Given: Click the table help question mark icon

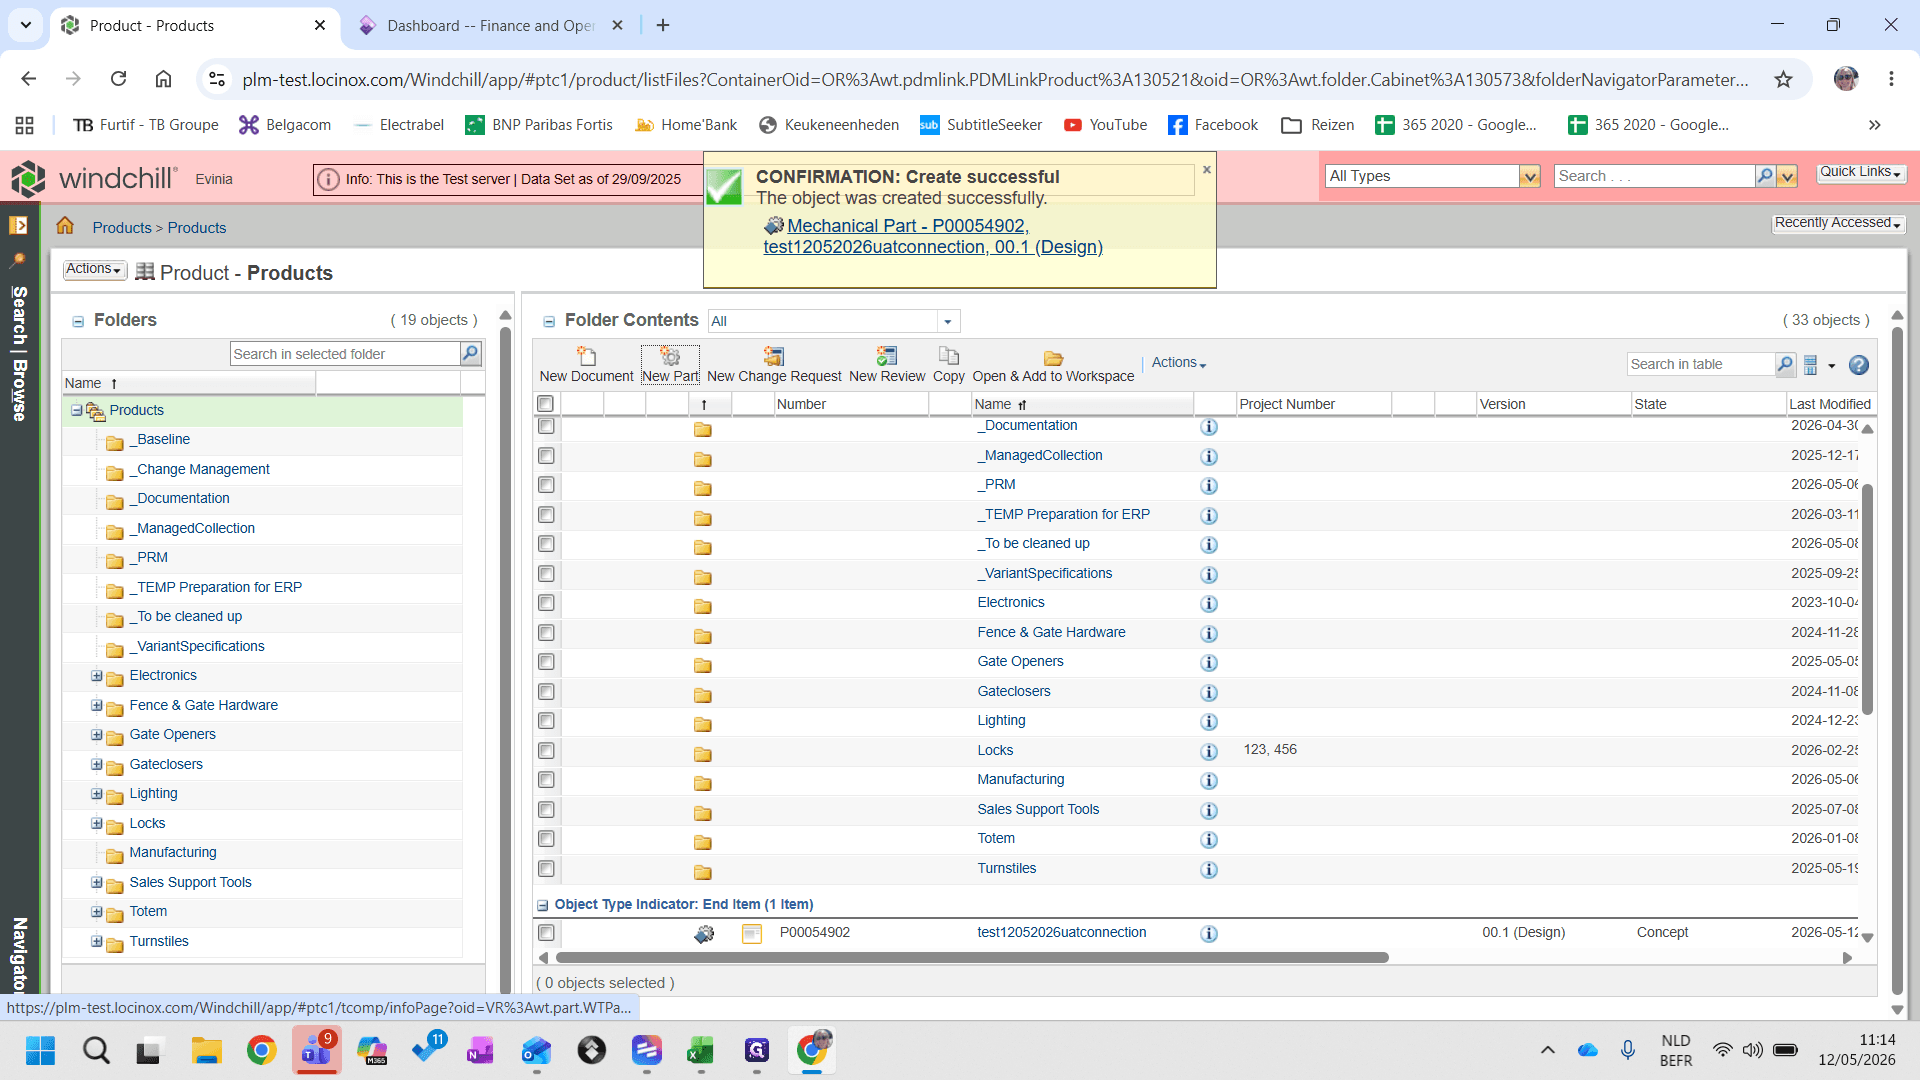Looking at the screenshot, I should click(x=1859, y=365).
